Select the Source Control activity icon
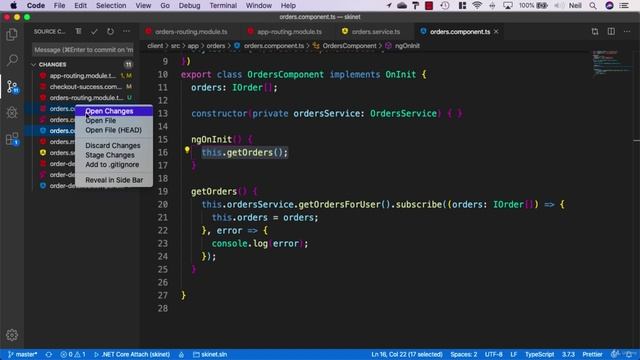 (12, 87)
